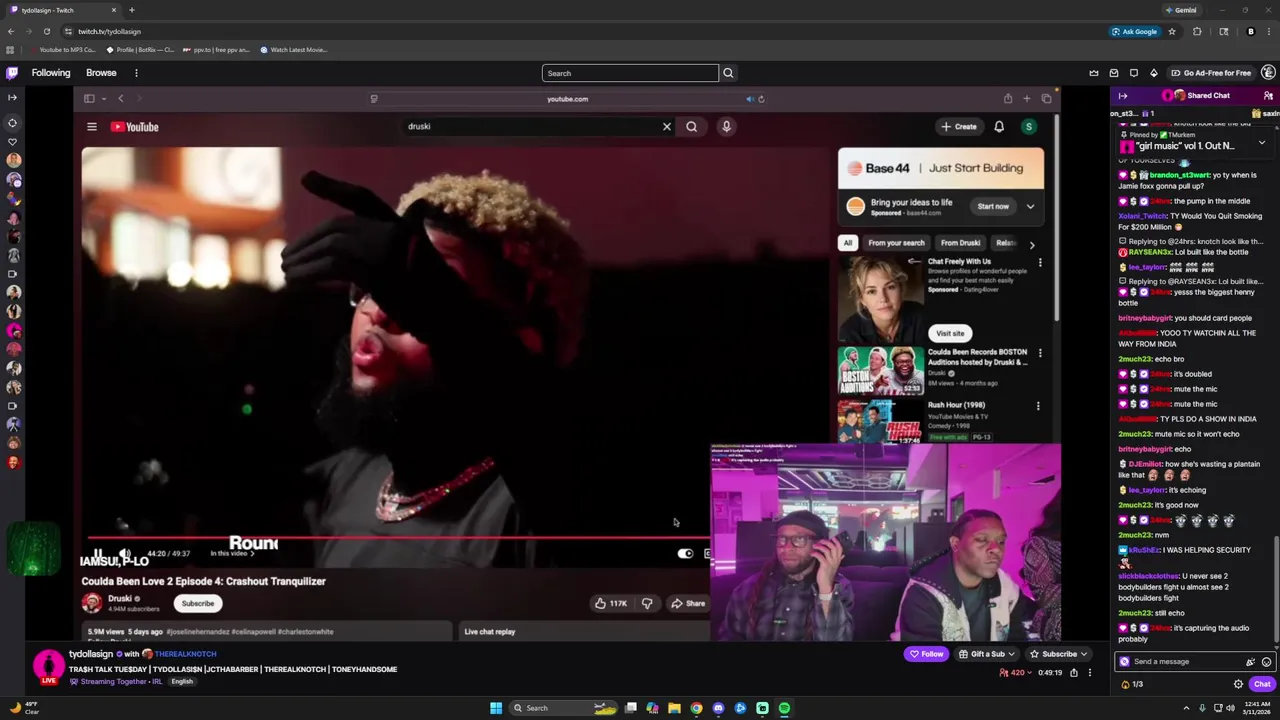
Task: Click the Follow button
Action: click(x=926, y=654)
